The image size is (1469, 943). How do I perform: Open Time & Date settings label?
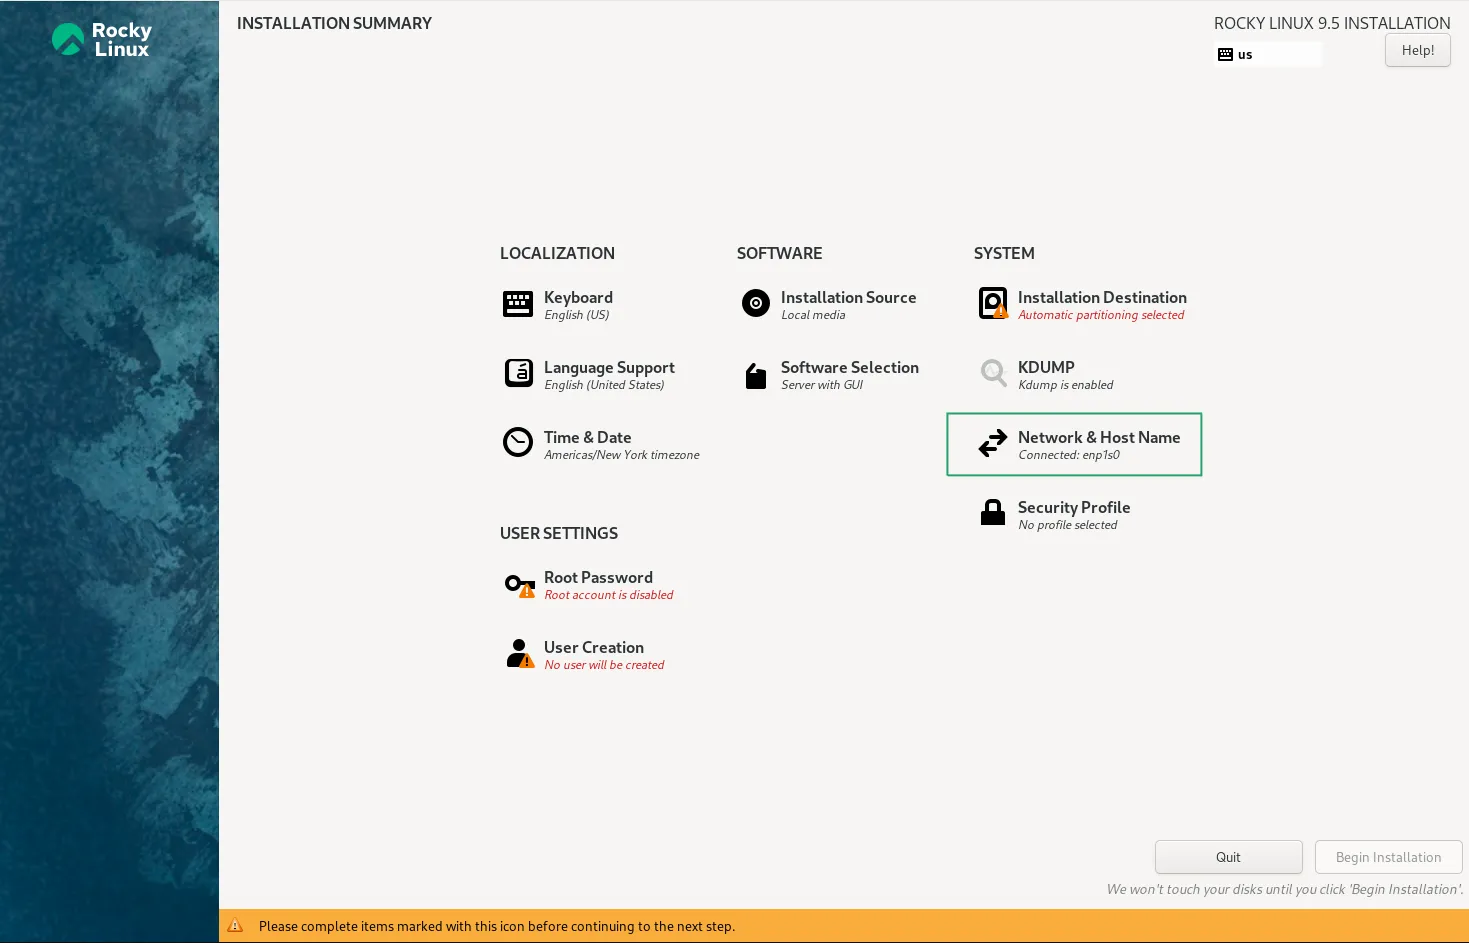tap(587, 437)
